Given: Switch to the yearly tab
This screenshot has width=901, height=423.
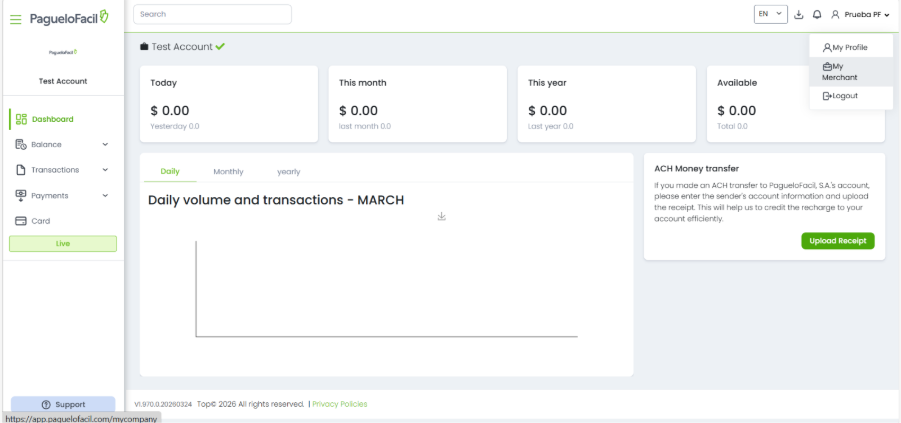Looking at the screenshot, I should point(288,172).
